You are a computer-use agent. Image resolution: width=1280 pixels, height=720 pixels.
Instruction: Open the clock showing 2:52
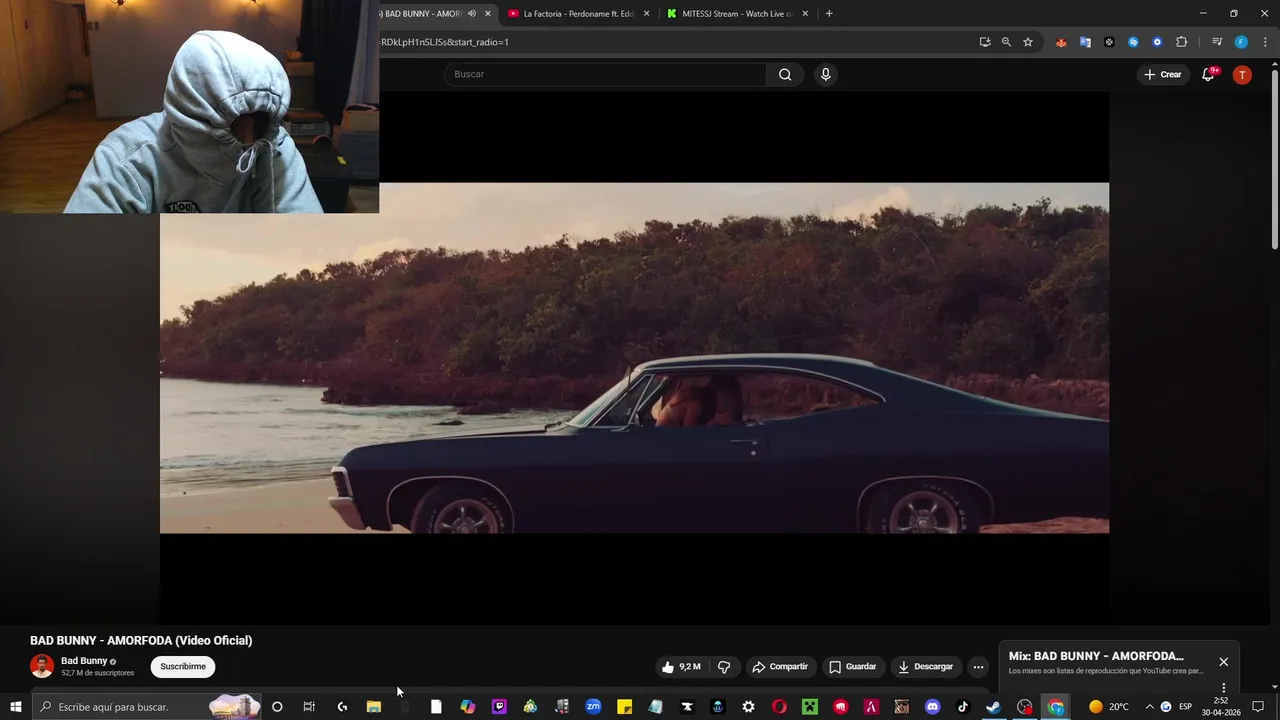point(1222,707)
